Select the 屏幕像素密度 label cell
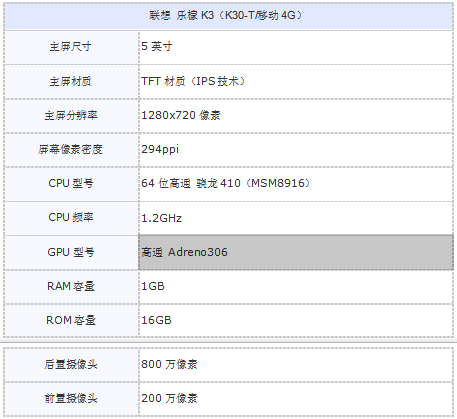The height and width of the screenshot is (419, 457). tap(71, 150)
